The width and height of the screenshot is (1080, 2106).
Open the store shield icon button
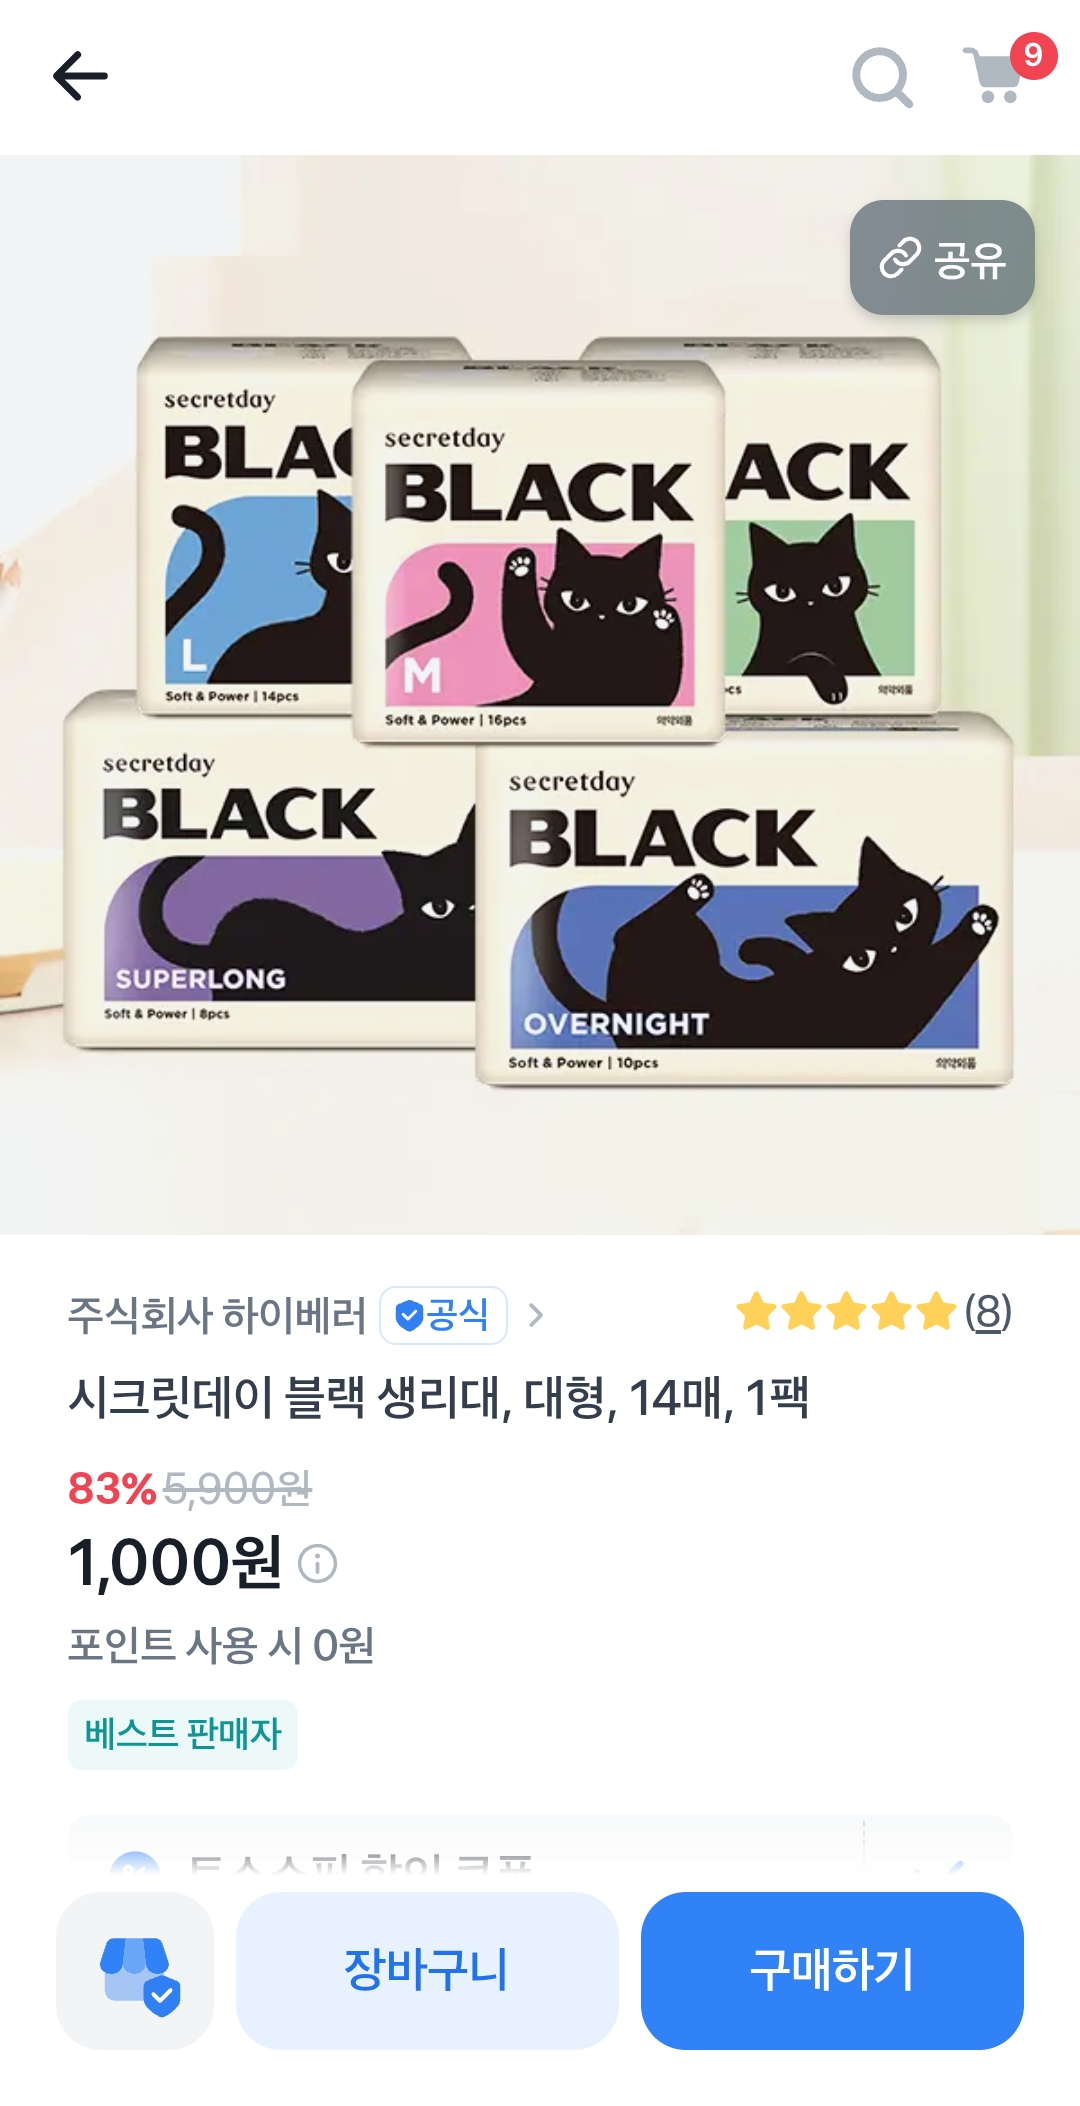click(x=135, y=1970)
